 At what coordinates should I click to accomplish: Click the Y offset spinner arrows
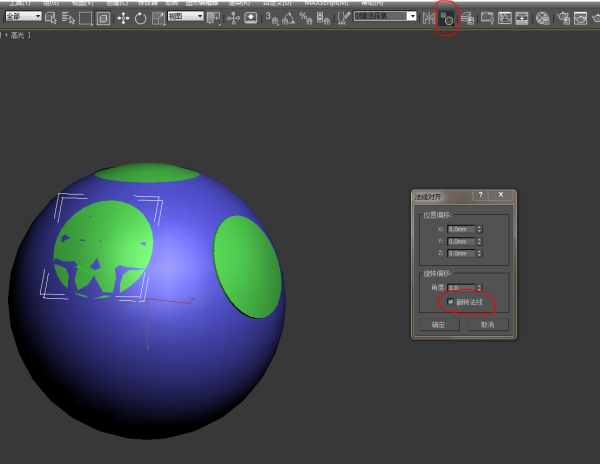pos(479,241)
